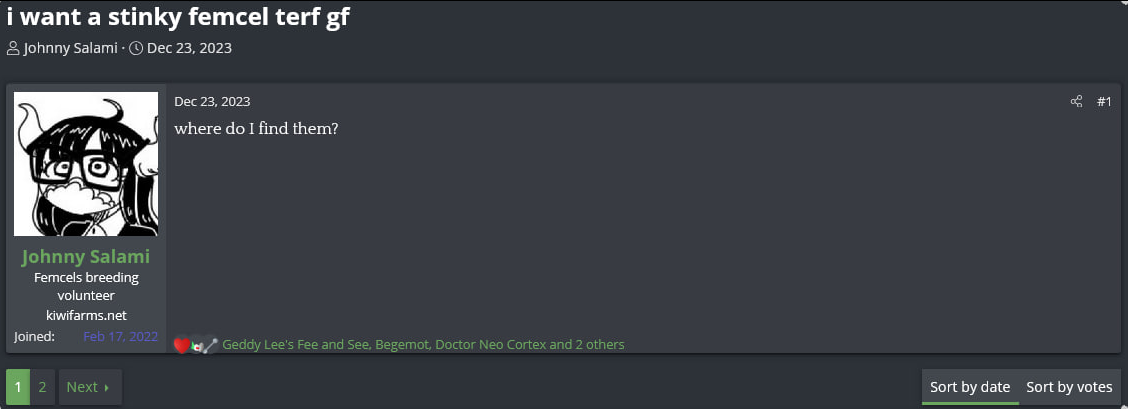Click the bone-shaped reaction icon
1128x409 pixels.
coord(211,346)
